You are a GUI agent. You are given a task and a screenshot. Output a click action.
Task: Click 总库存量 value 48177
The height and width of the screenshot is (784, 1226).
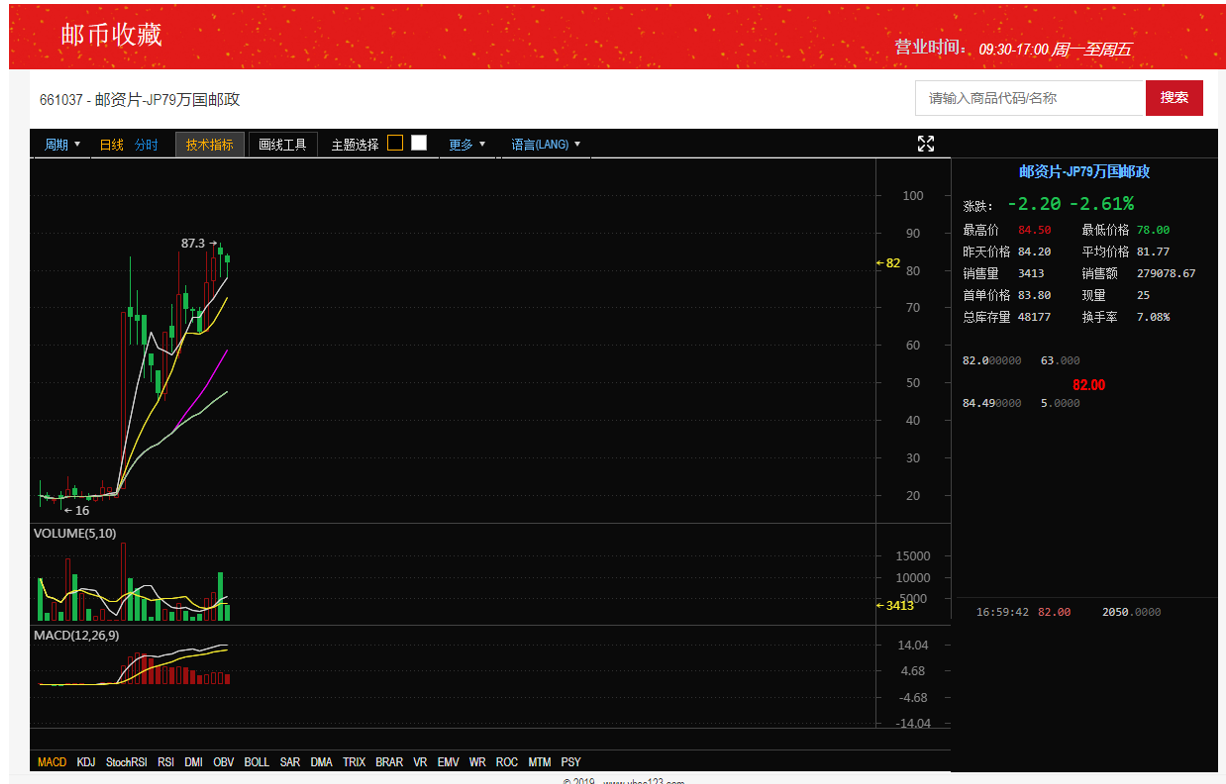(x=1034, y=317)
